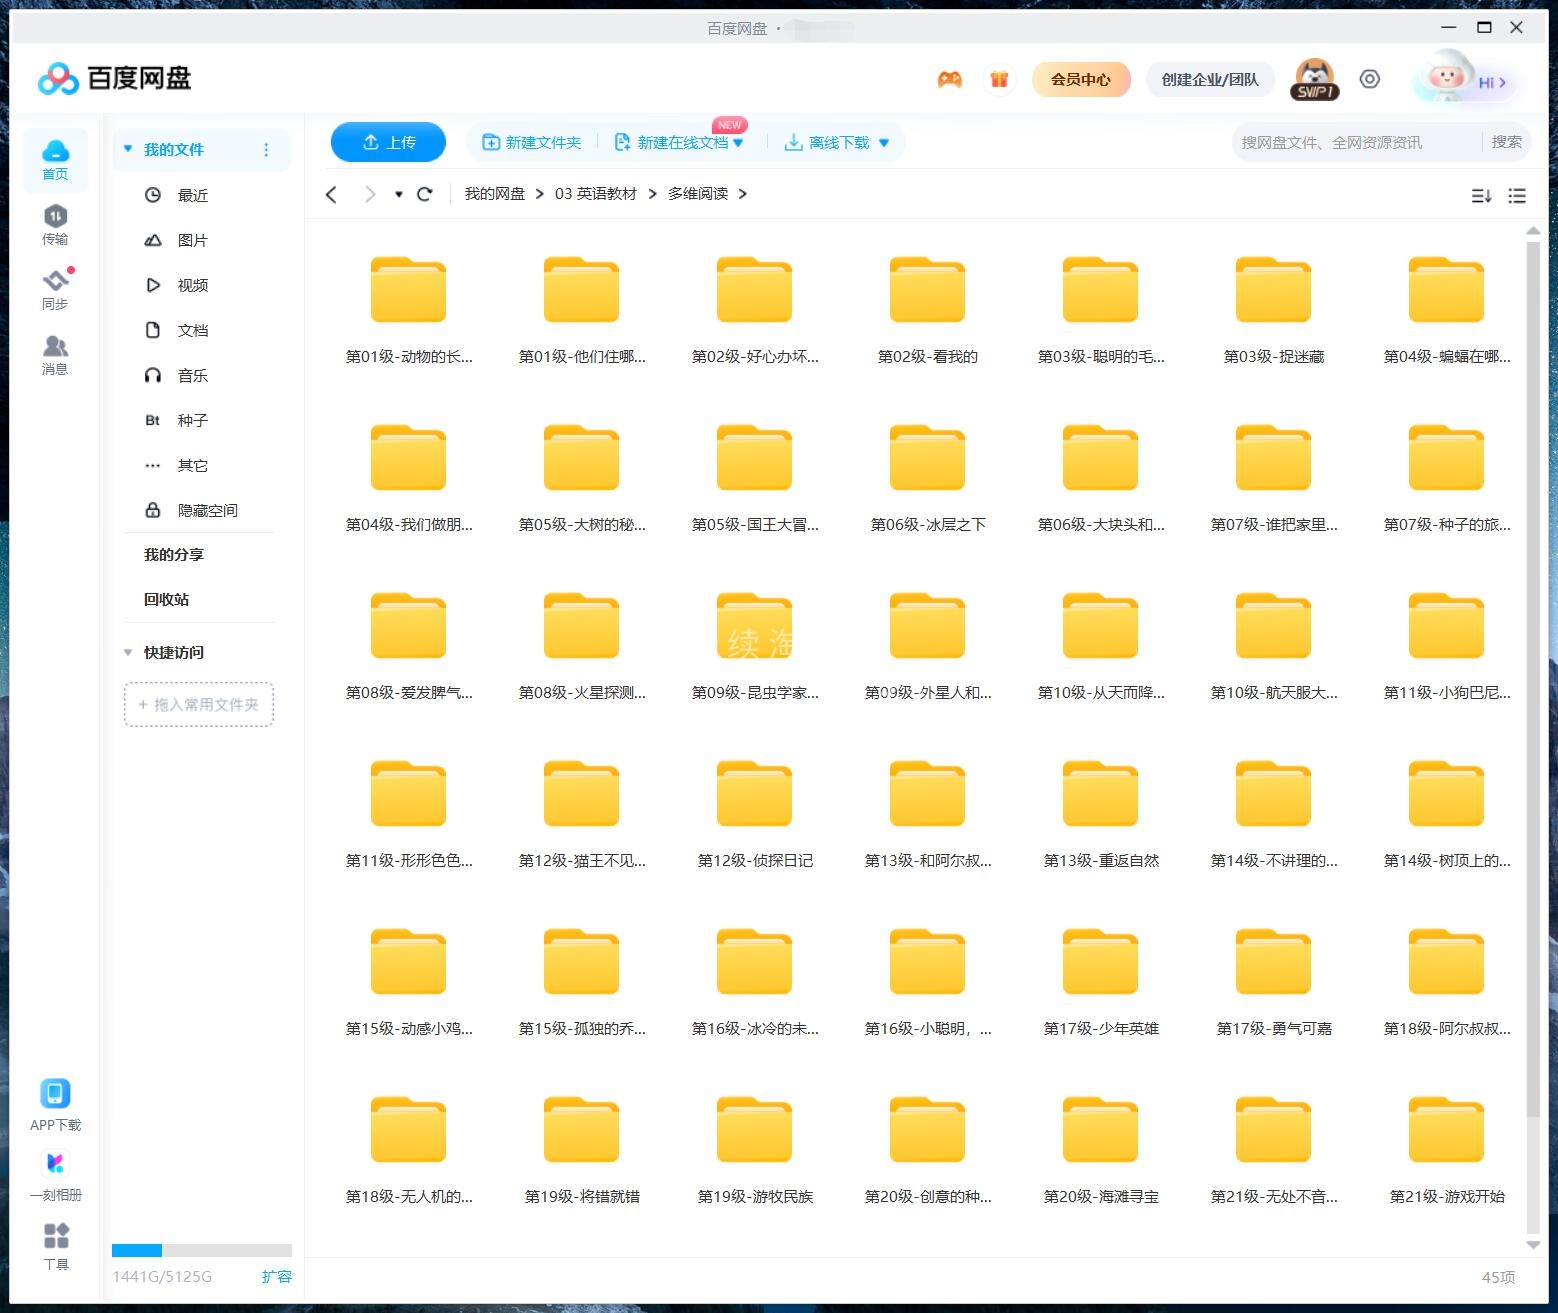Select 视频 in the file category list
The width and height of the screenshot is (1558, 1313).
coord(192,285)
